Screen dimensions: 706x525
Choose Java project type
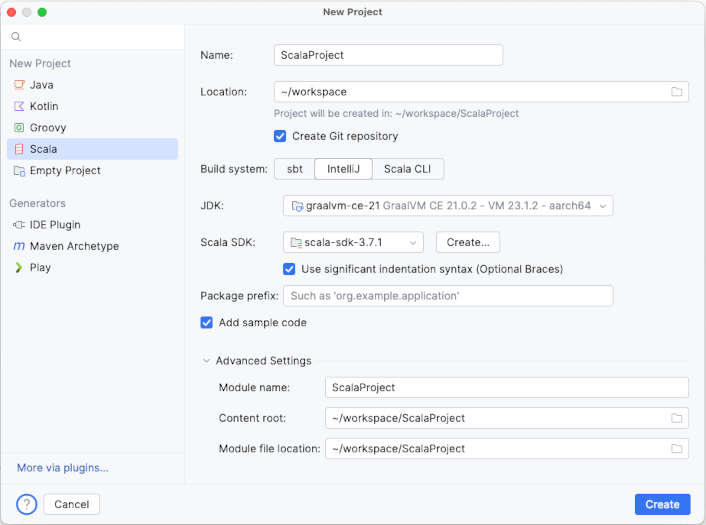pos(92,85)
